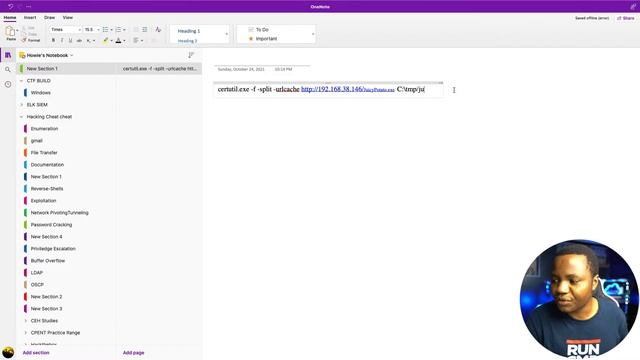The width and height of the screenshot is (640, 360).
Task: Click the increase indent icon
Action: (144, 29)
